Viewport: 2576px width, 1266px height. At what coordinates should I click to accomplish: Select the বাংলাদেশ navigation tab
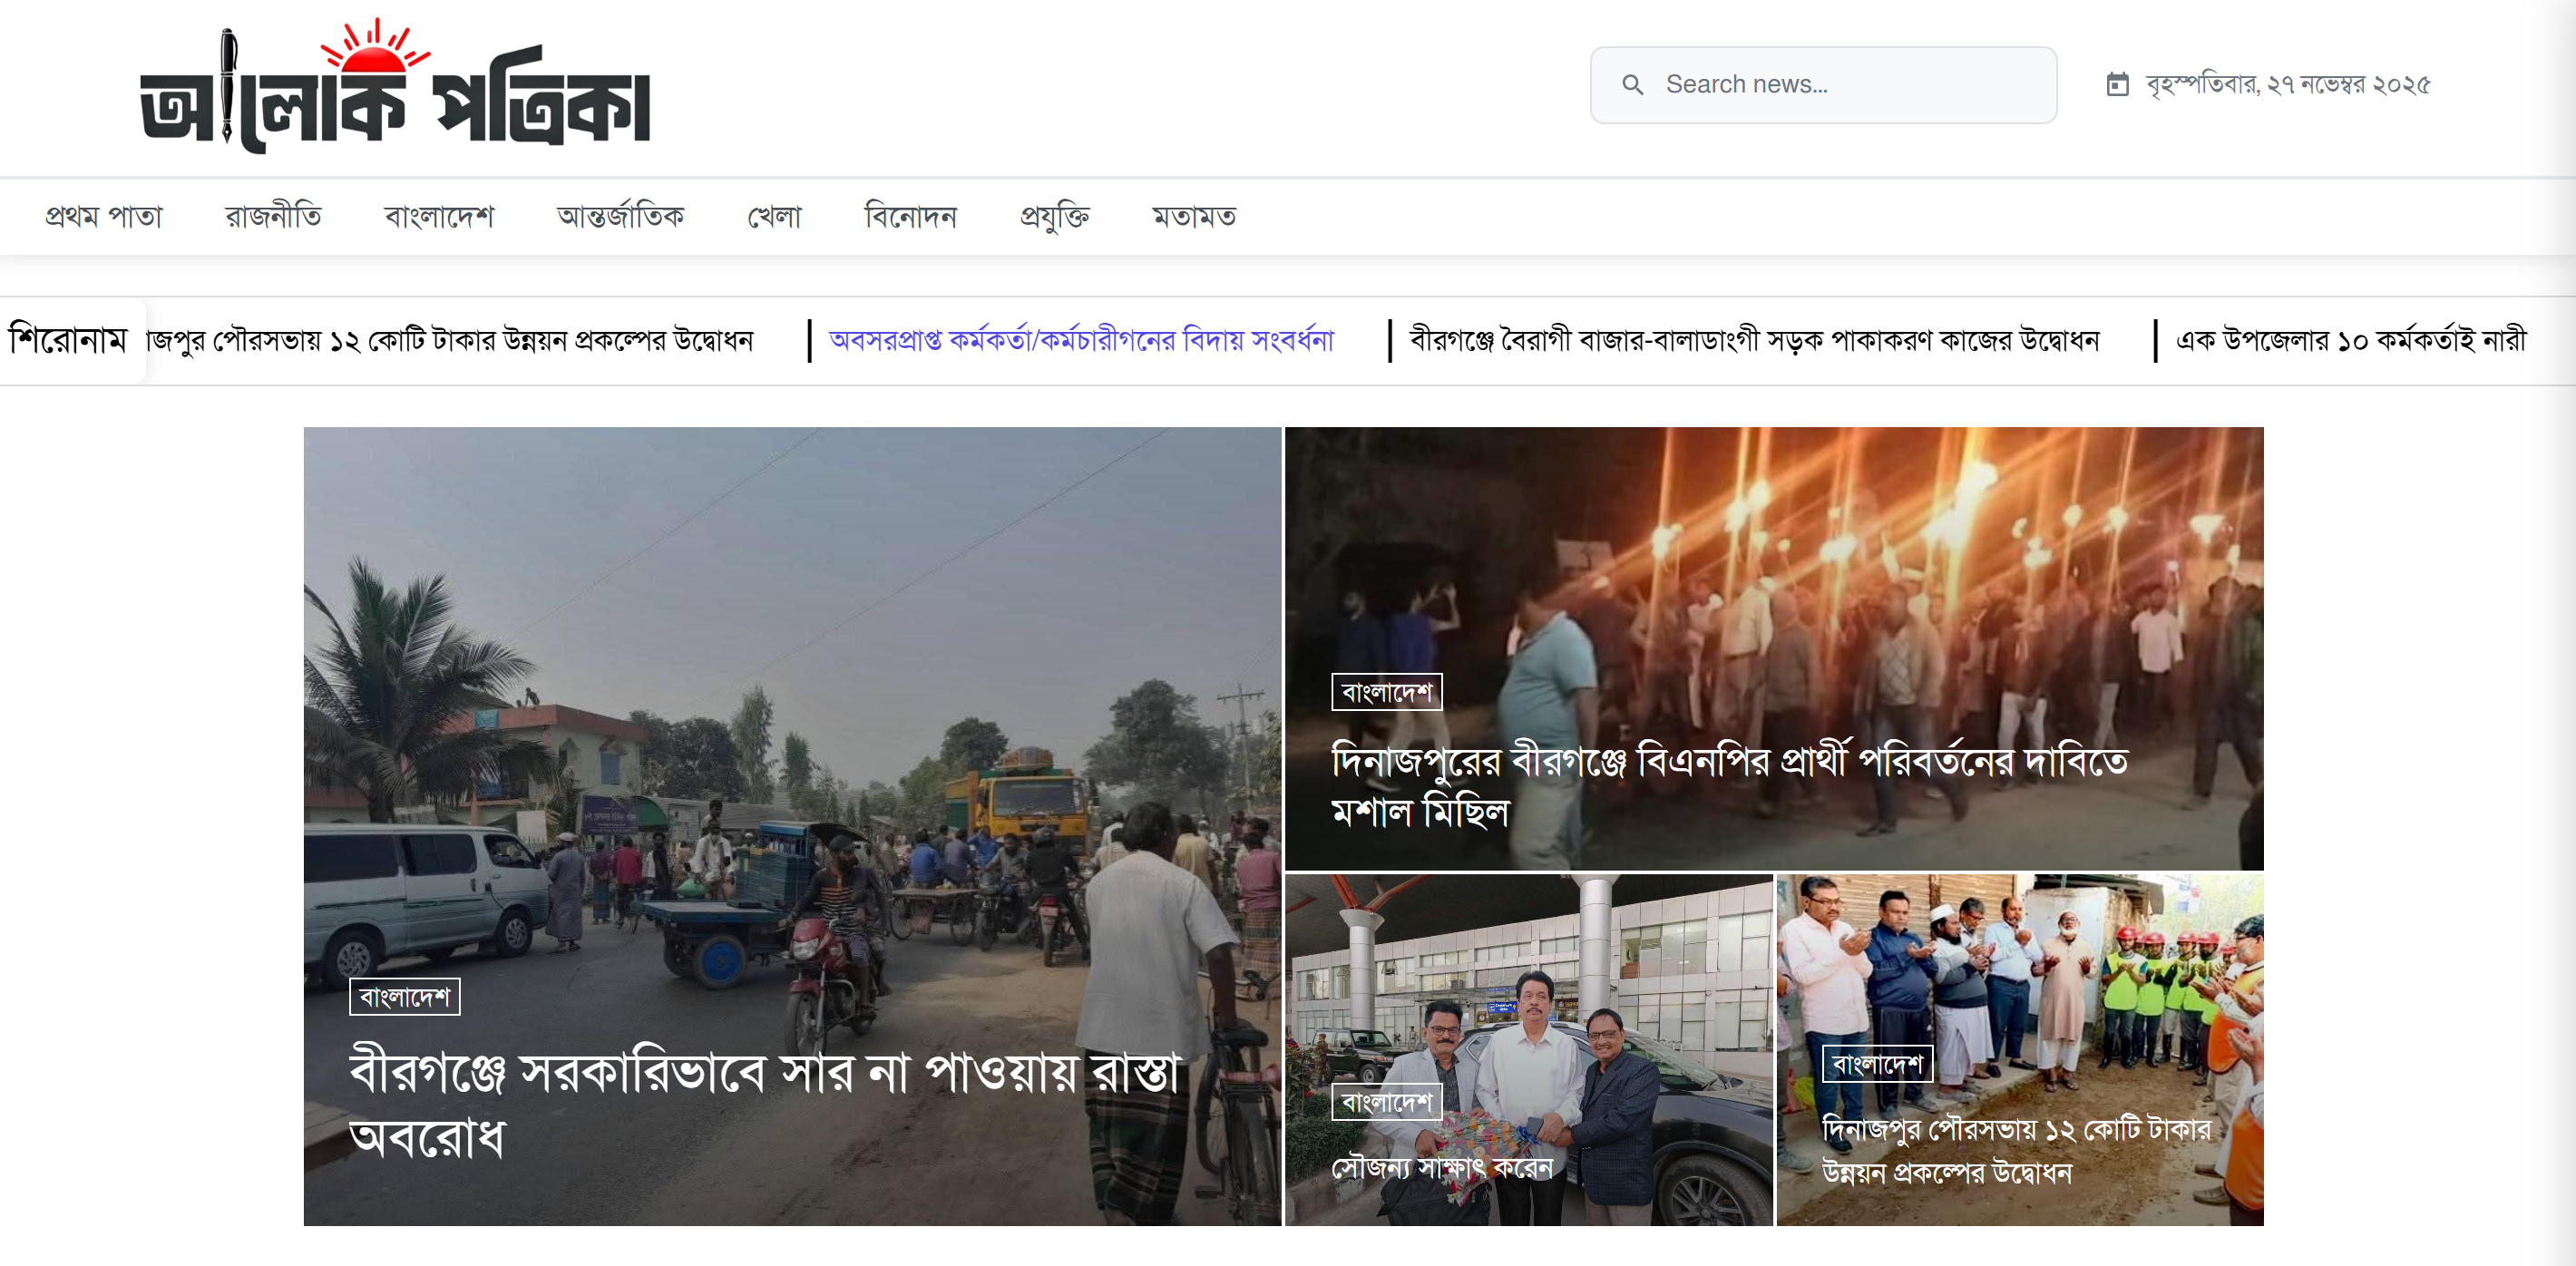pyautogui.click(x=440, y=216)
